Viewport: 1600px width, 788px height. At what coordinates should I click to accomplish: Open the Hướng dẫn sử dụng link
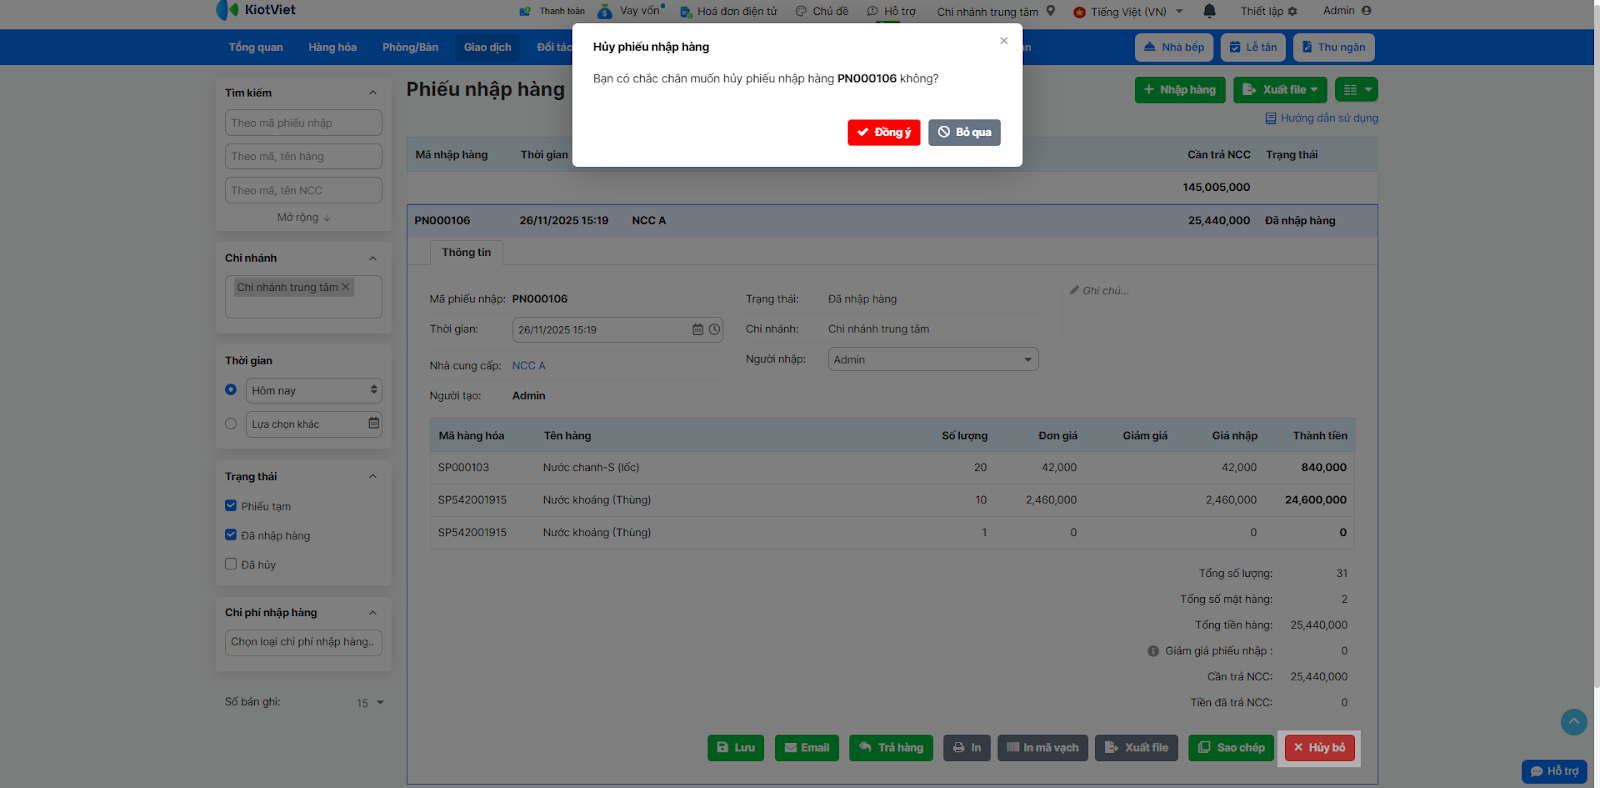tap(1322, 118)
